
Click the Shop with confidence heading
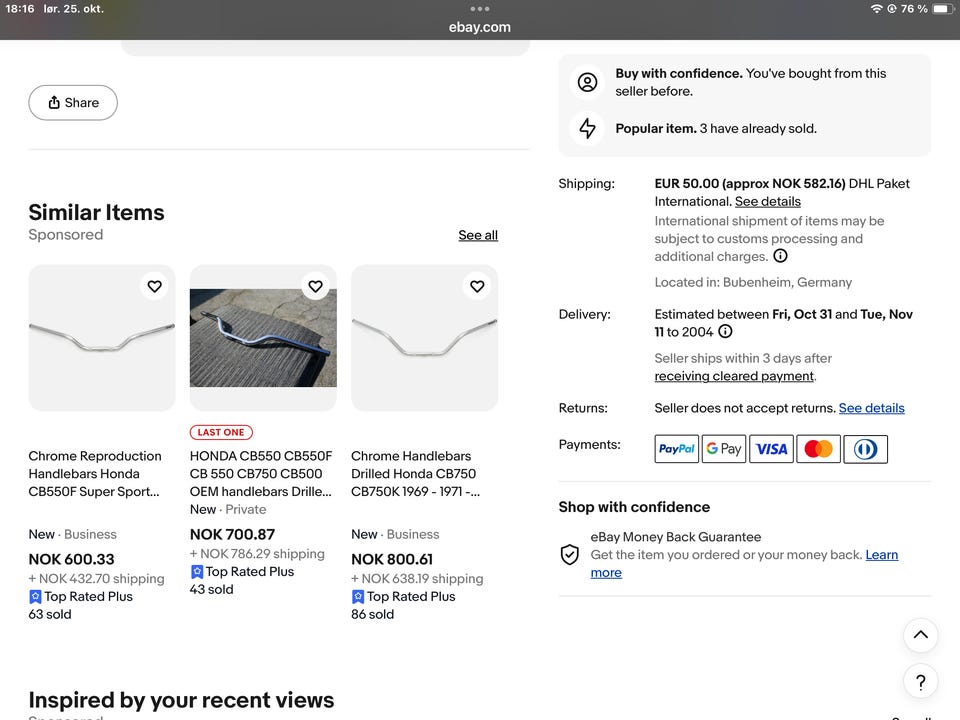[634, 507]
